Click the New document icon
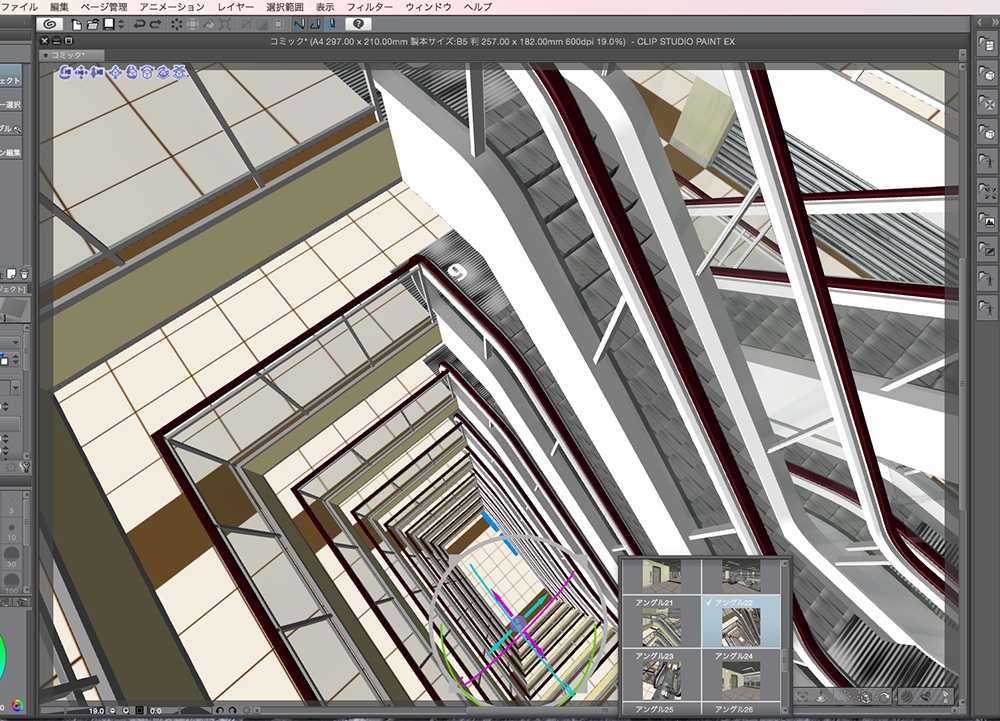The image size is (1000, 721). (76, 23)
